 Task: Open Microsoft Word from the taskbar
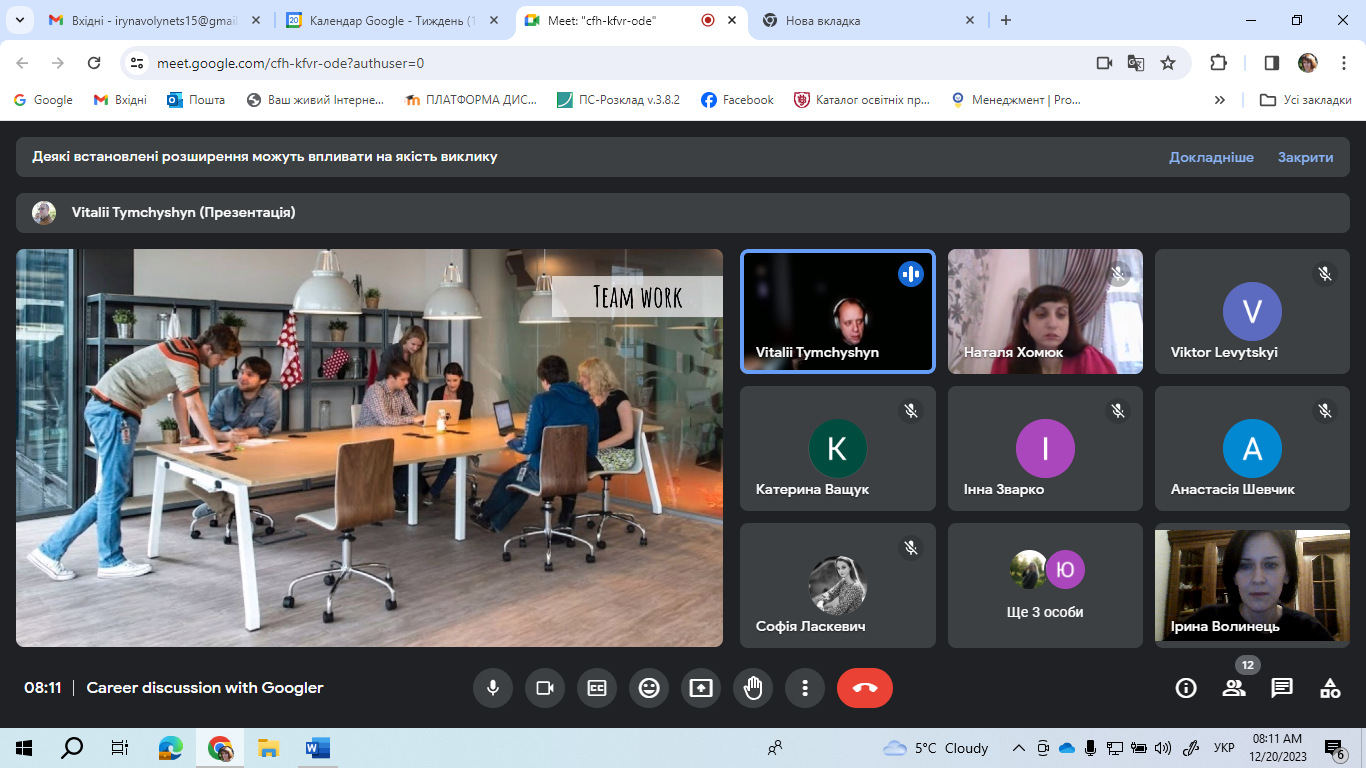pyautogui.click(x=317, y=748)
